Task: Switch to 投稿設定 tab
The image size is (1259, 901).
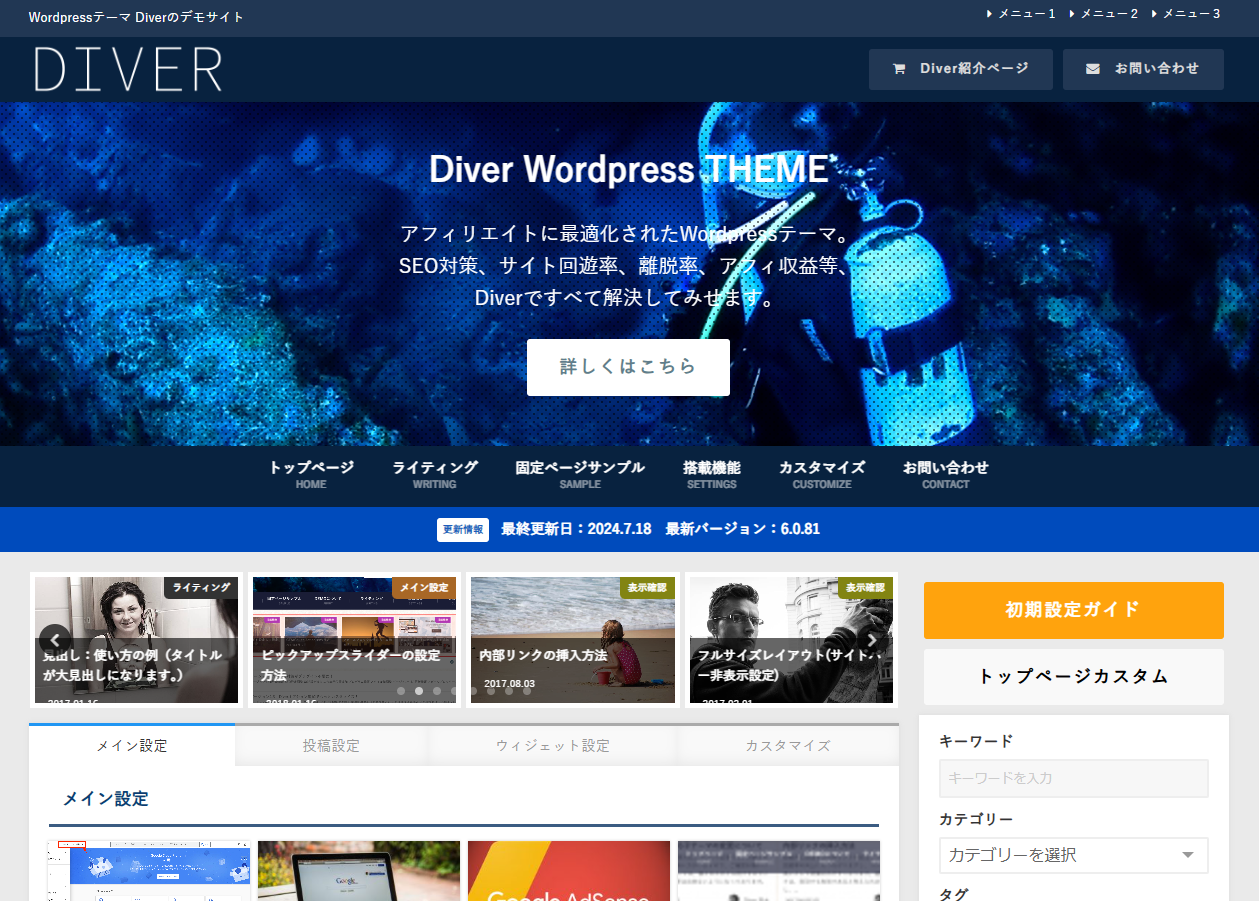Action: click(x=331, y=746)
